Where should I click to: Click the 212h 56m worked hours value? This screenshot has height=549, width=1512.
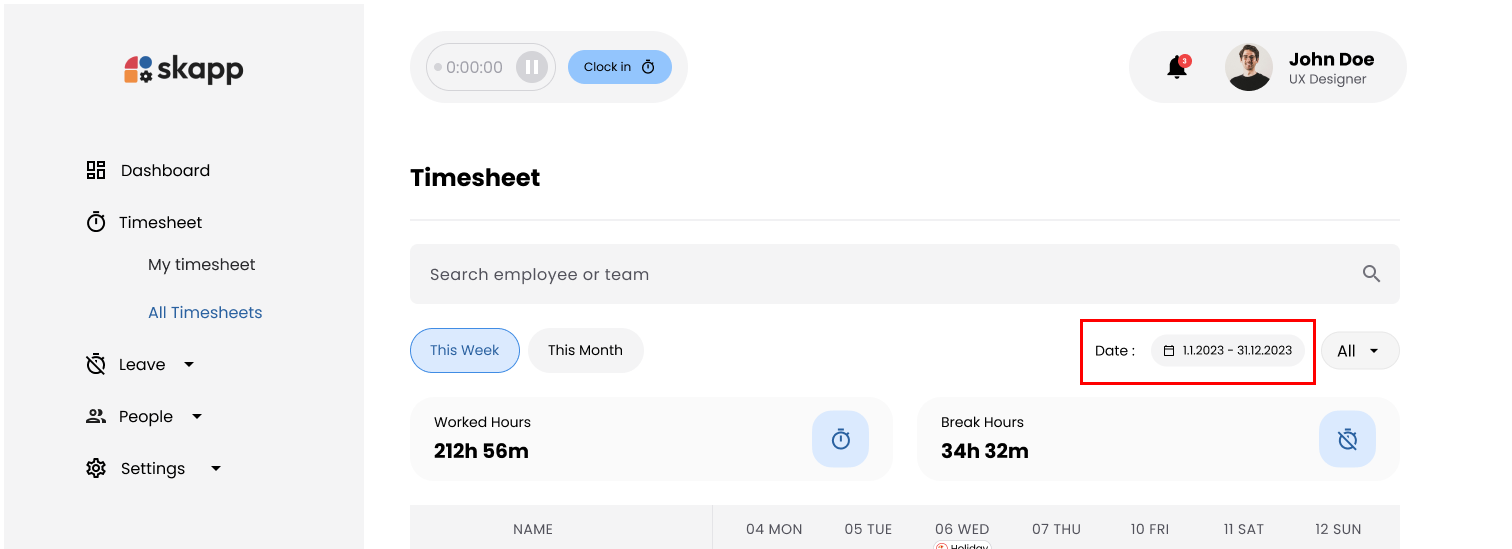[x=481, y=451]
